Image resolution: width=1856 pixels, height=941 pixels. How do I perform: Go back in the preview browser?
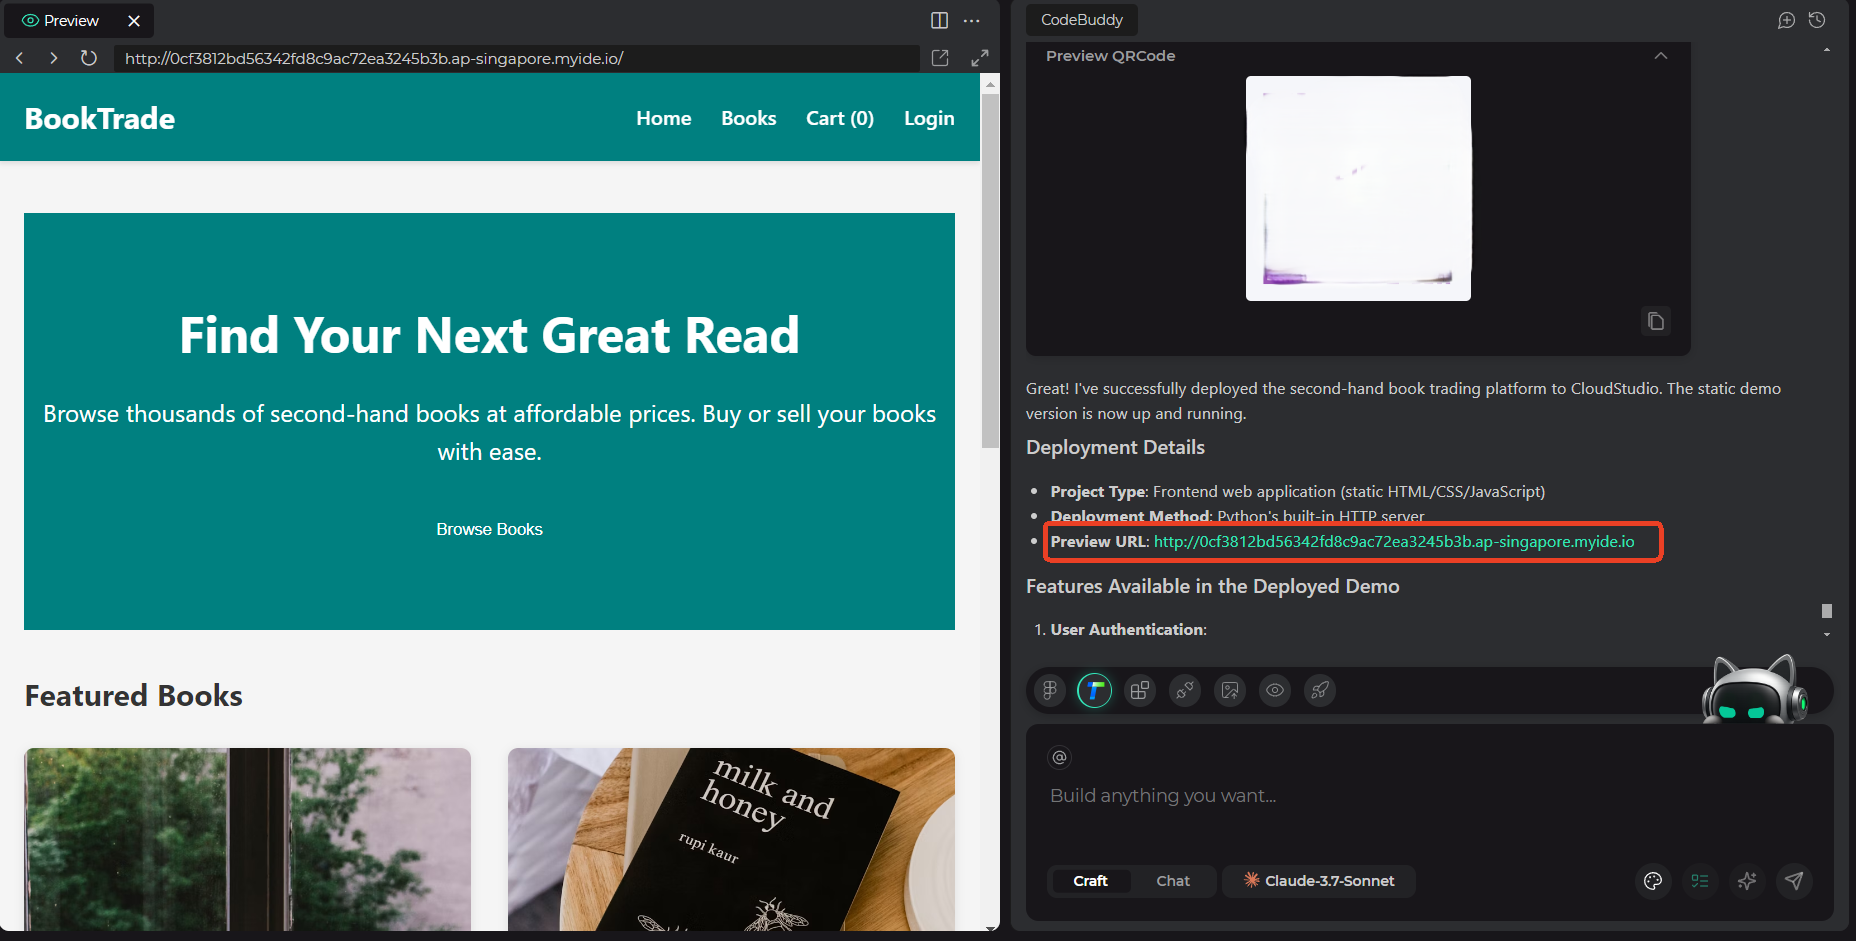20,58
